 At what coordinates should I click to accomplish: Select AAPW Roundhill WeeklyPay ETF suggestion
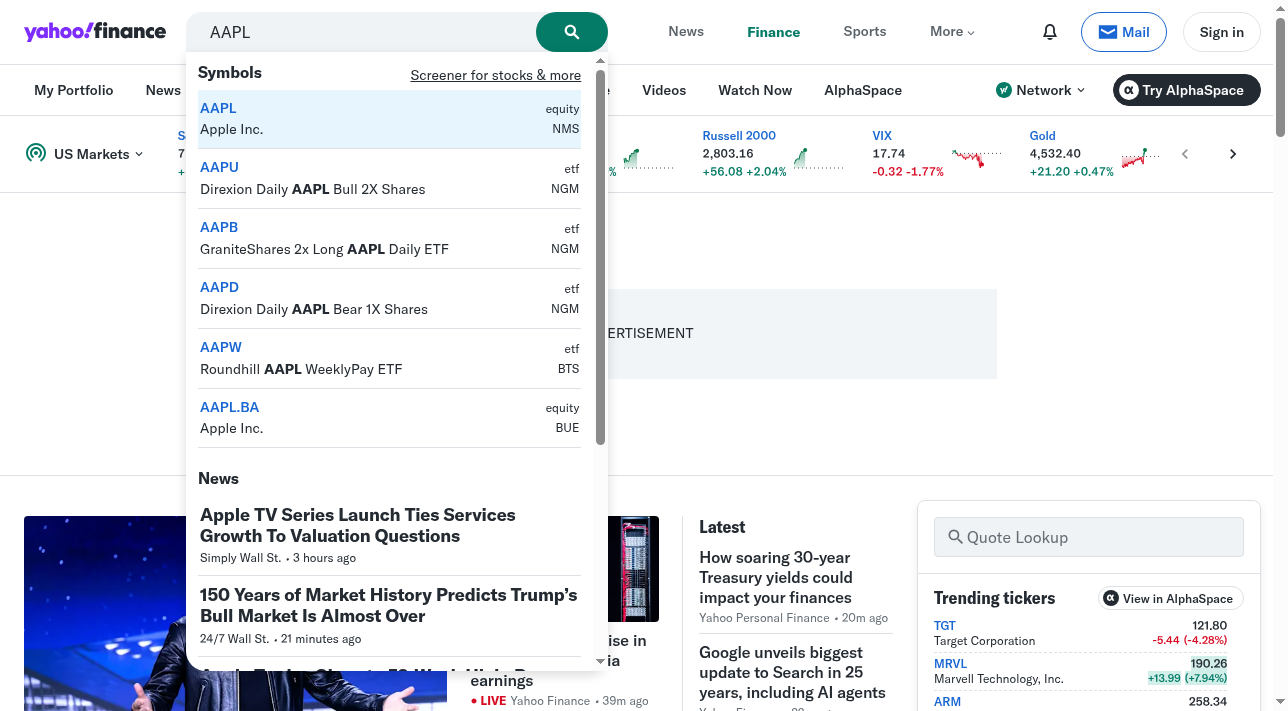click(390, 358)
